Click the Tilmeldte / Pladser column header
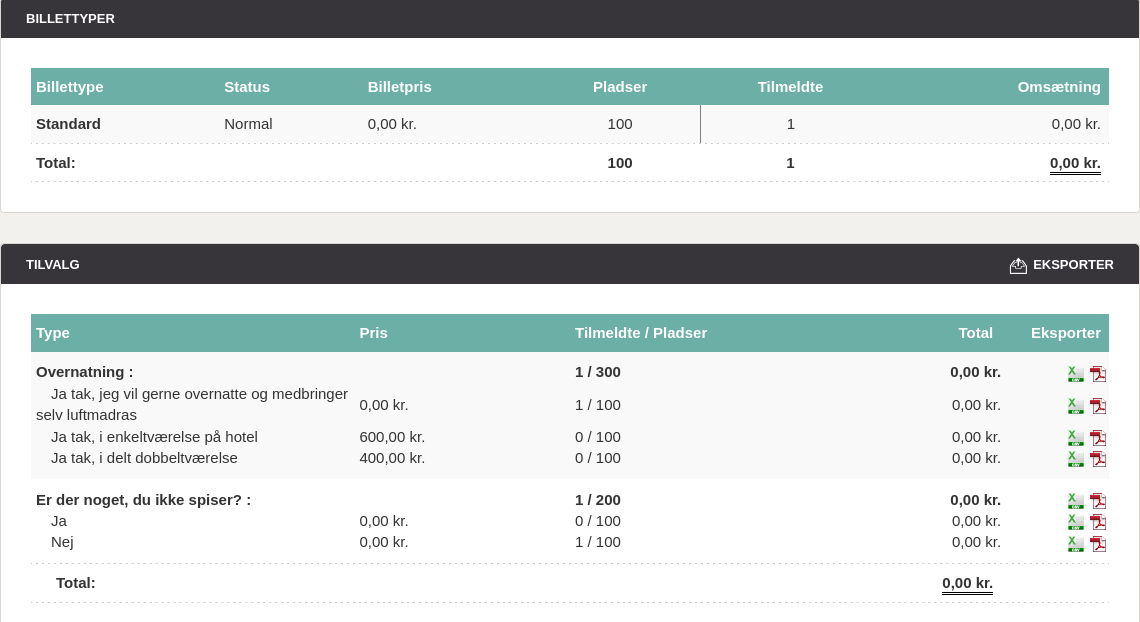Screen dimensions: 1140x622 coord(640,333)
